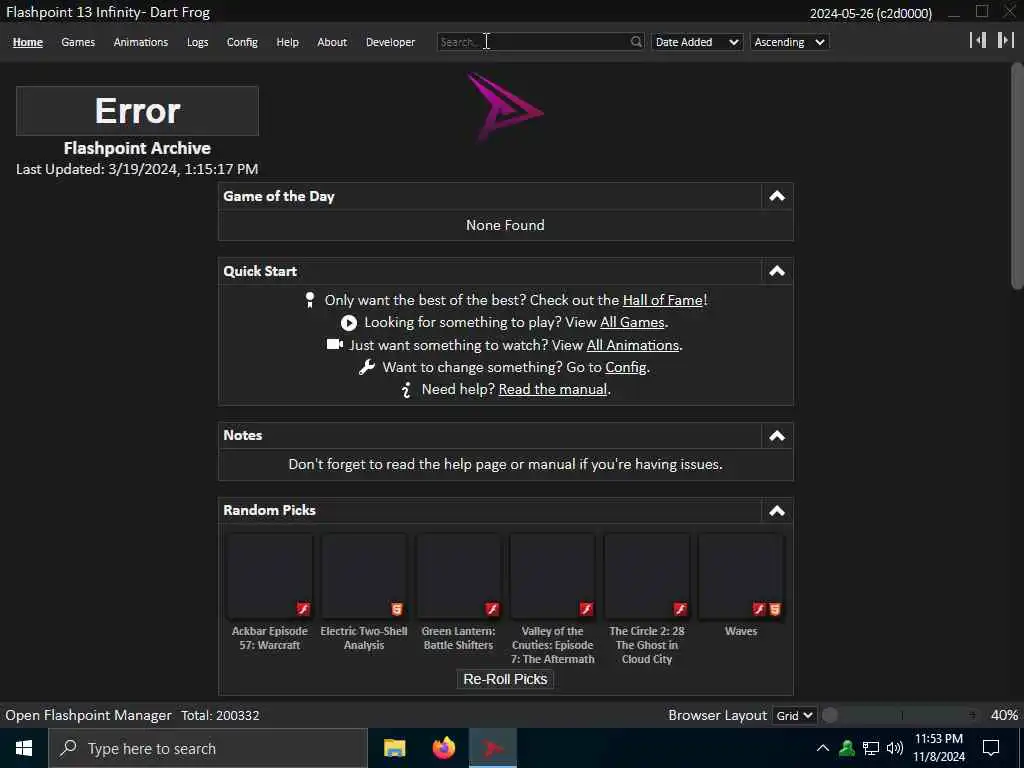Screen dimensions: 1024x768
Task: Click the Flash icon on Green Lantern thumbnail
Action: (x=492, y=609)
